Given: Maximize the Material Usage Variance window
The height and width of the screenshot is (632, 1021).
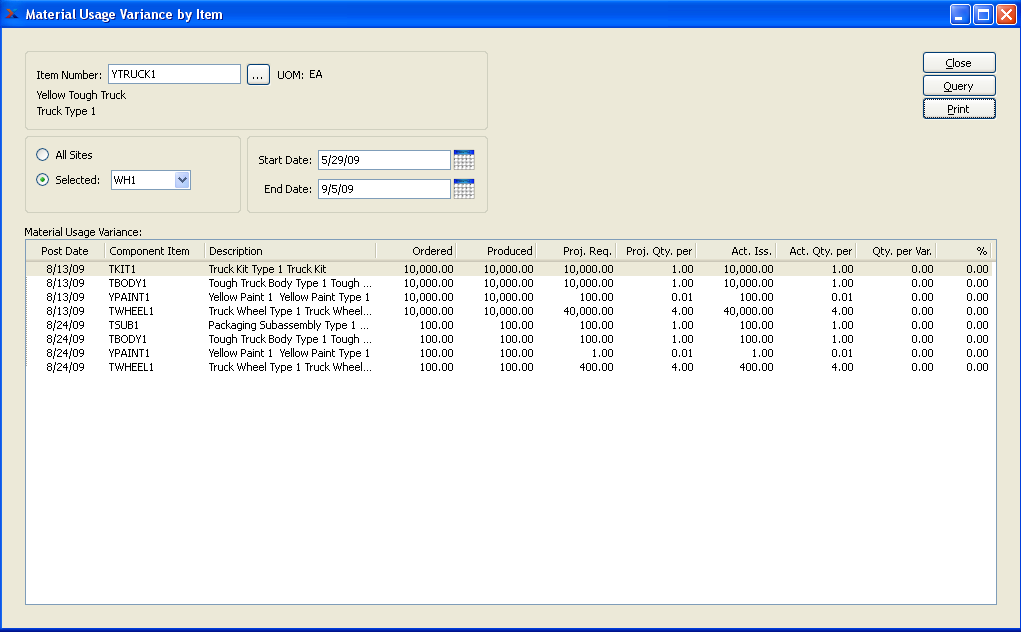Looking at the screenshot, I should pos(983,14).
